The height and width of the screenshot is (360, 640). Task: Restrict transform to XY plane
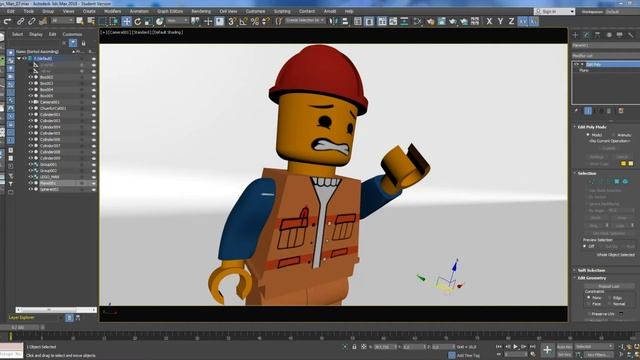click(522, 21)
